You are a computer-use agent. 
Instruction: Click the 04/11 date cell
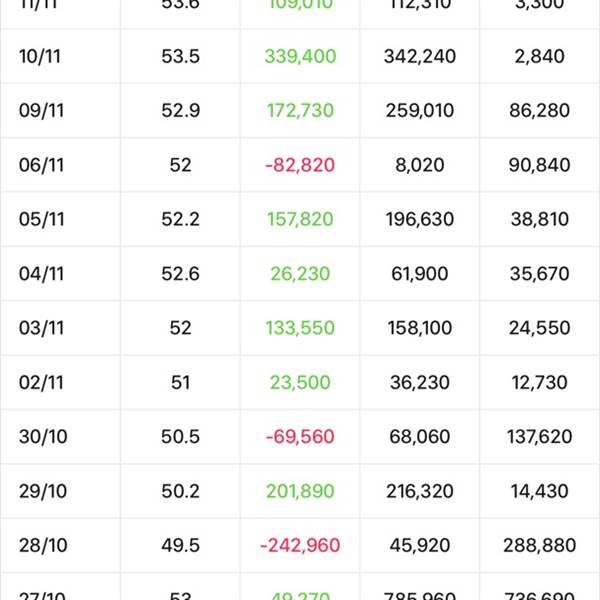click(41, 274)
